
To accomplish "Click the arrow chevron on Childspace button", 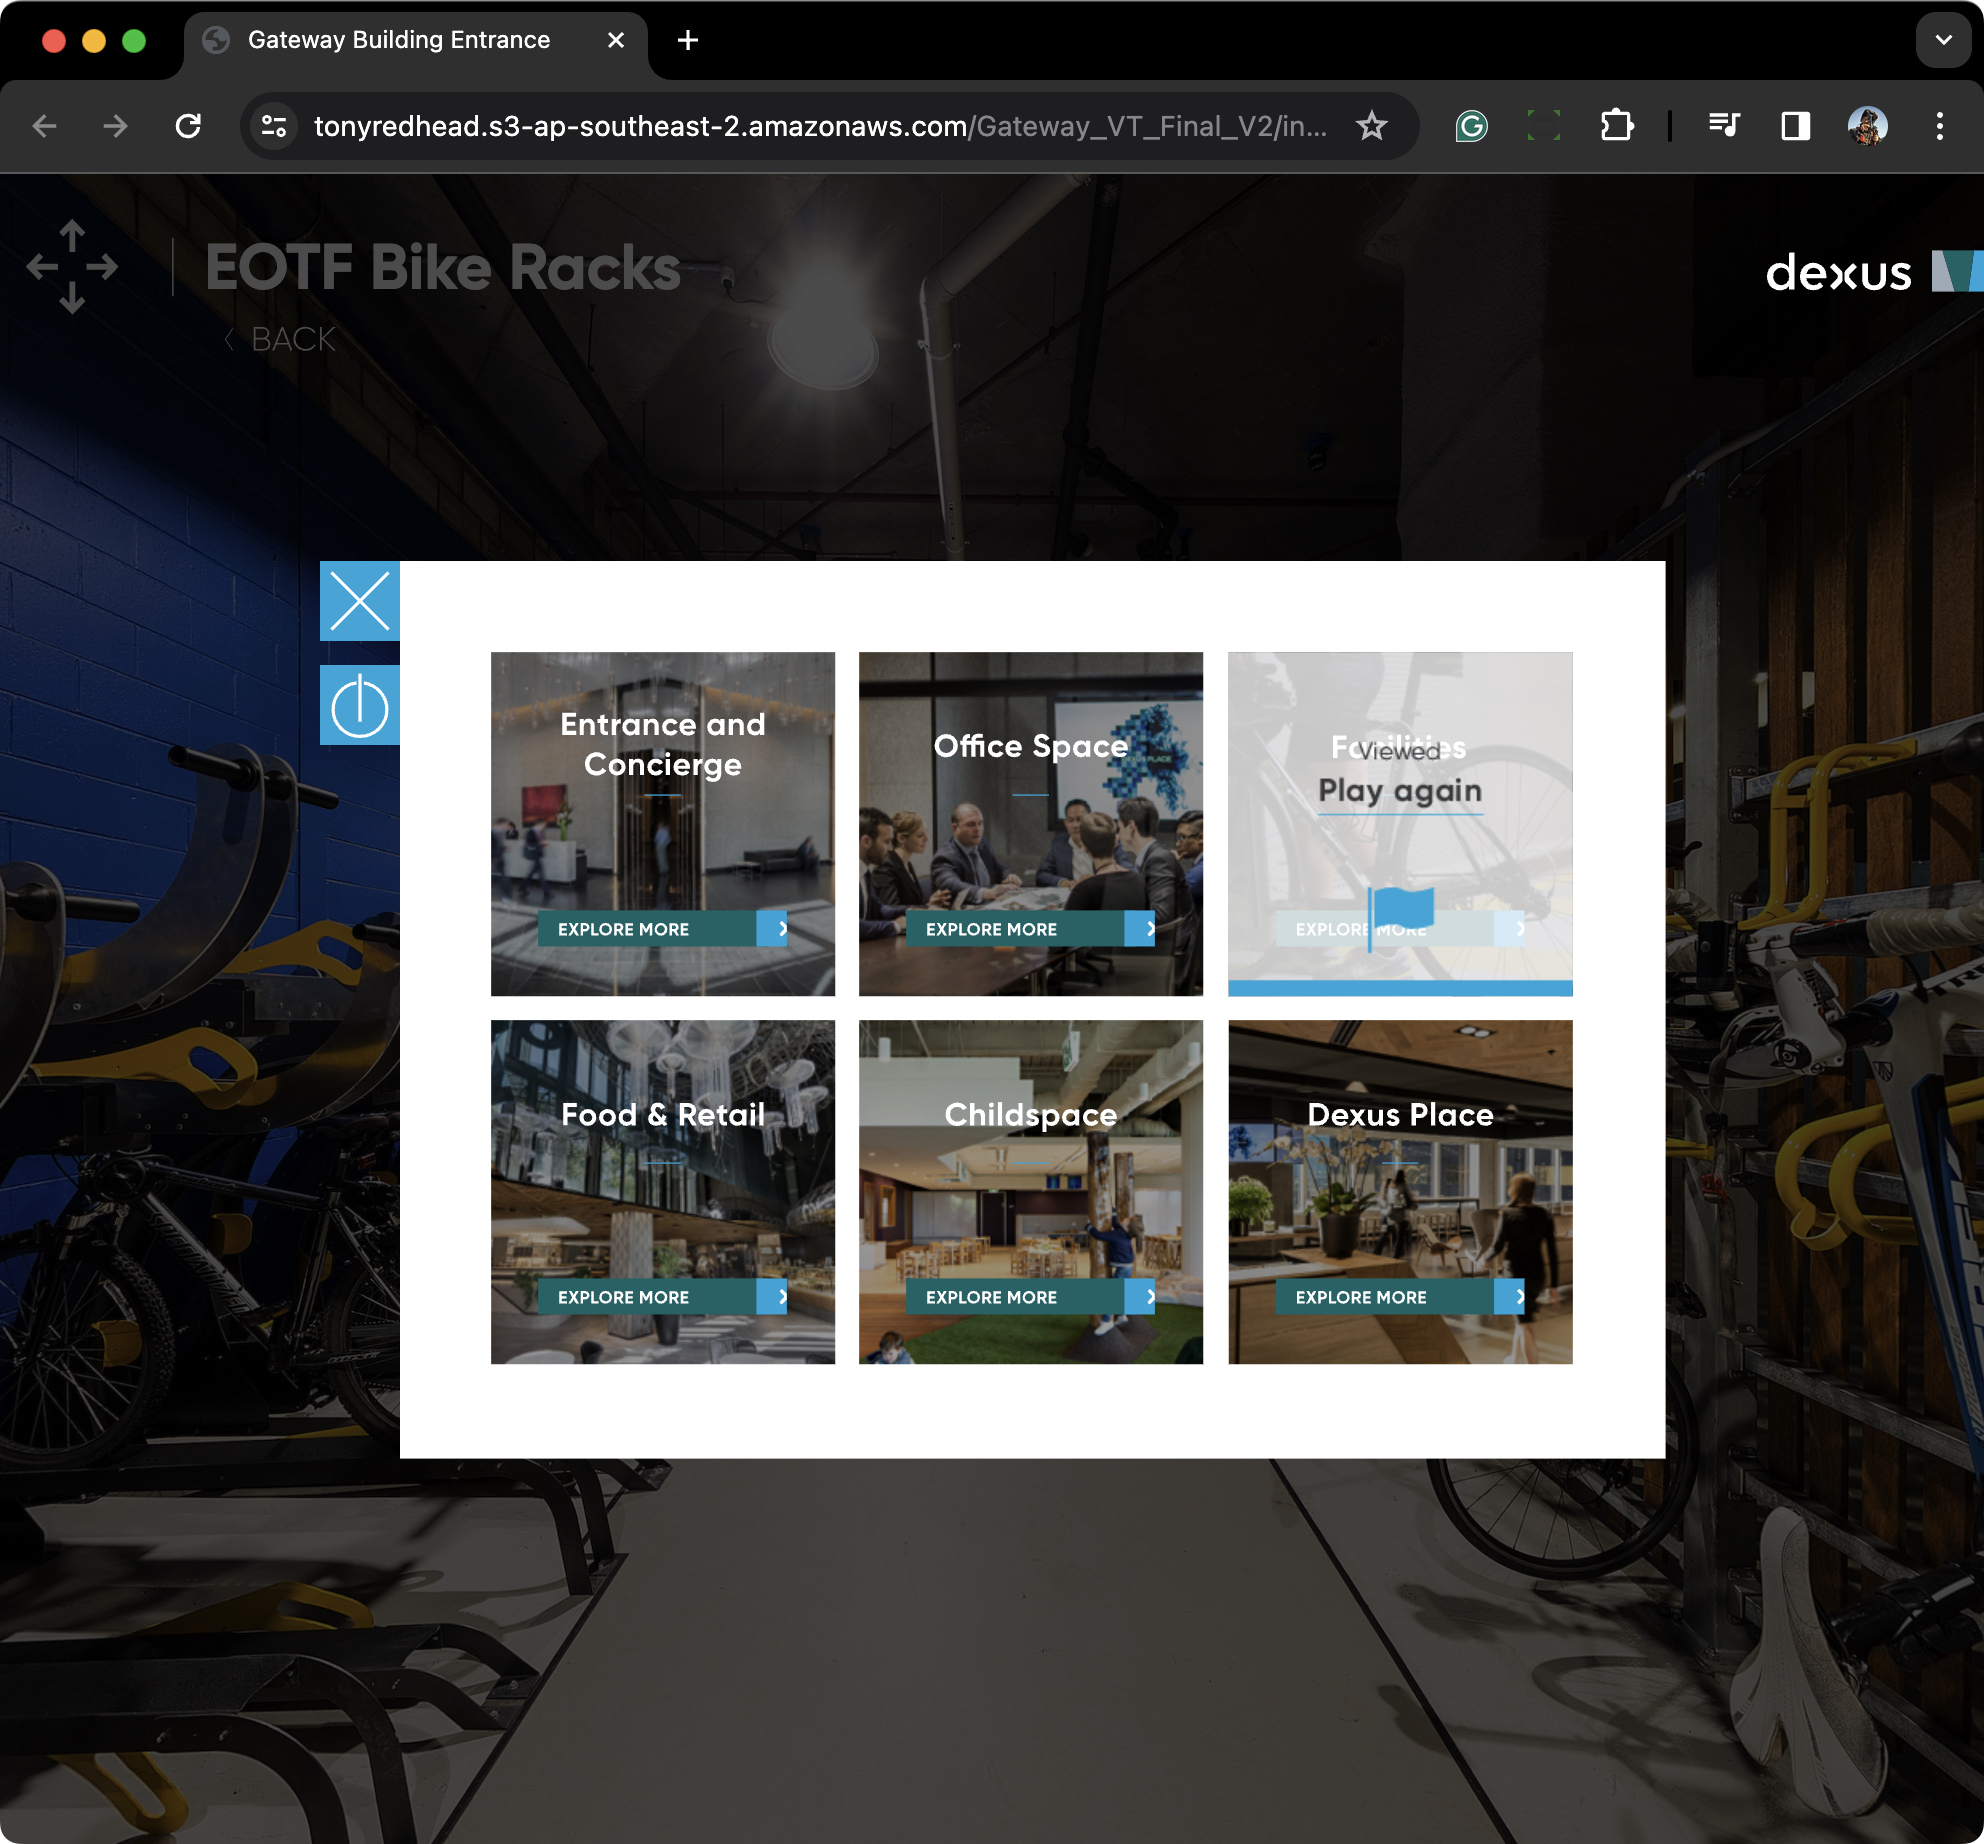I will [x=1140, y=1296].
